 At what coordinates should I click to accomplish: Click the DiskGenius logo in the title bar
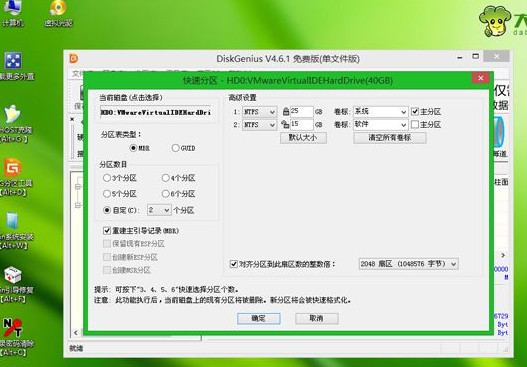[74, 58]
